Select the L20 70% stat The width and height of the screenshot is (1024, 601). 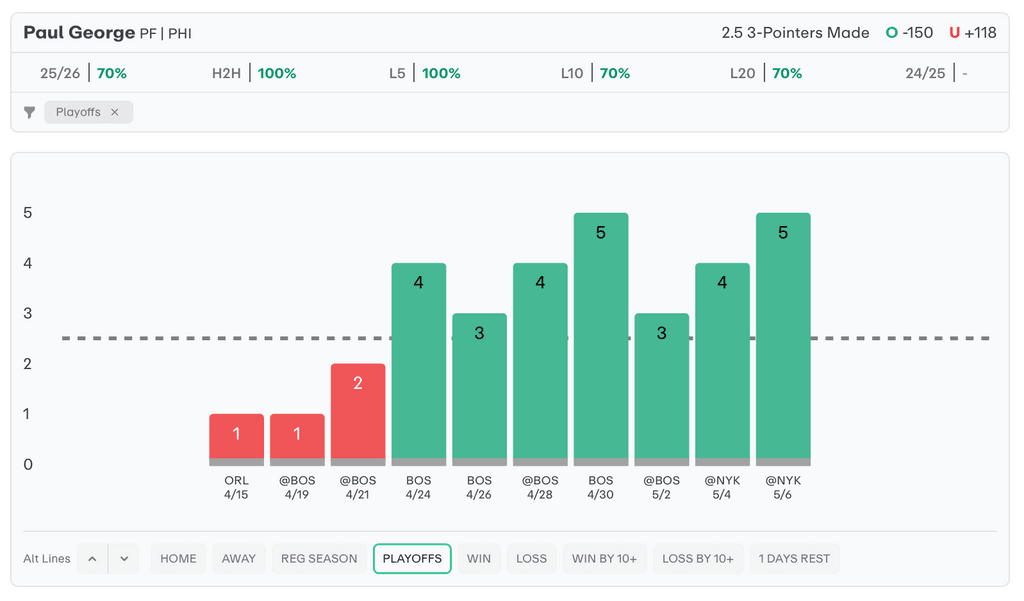(x=766, y=73)
